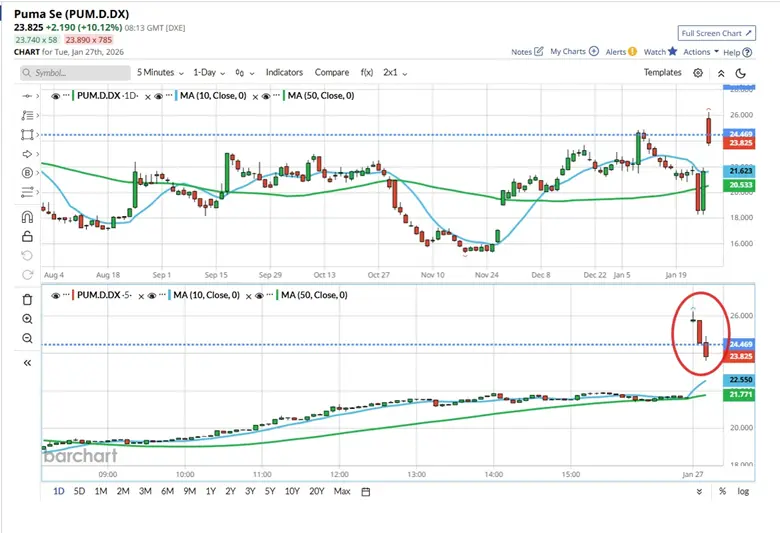Viewport: 780px width, 533px height.
Task: Select the 5Y range tab
Action: tap(270, 491)
